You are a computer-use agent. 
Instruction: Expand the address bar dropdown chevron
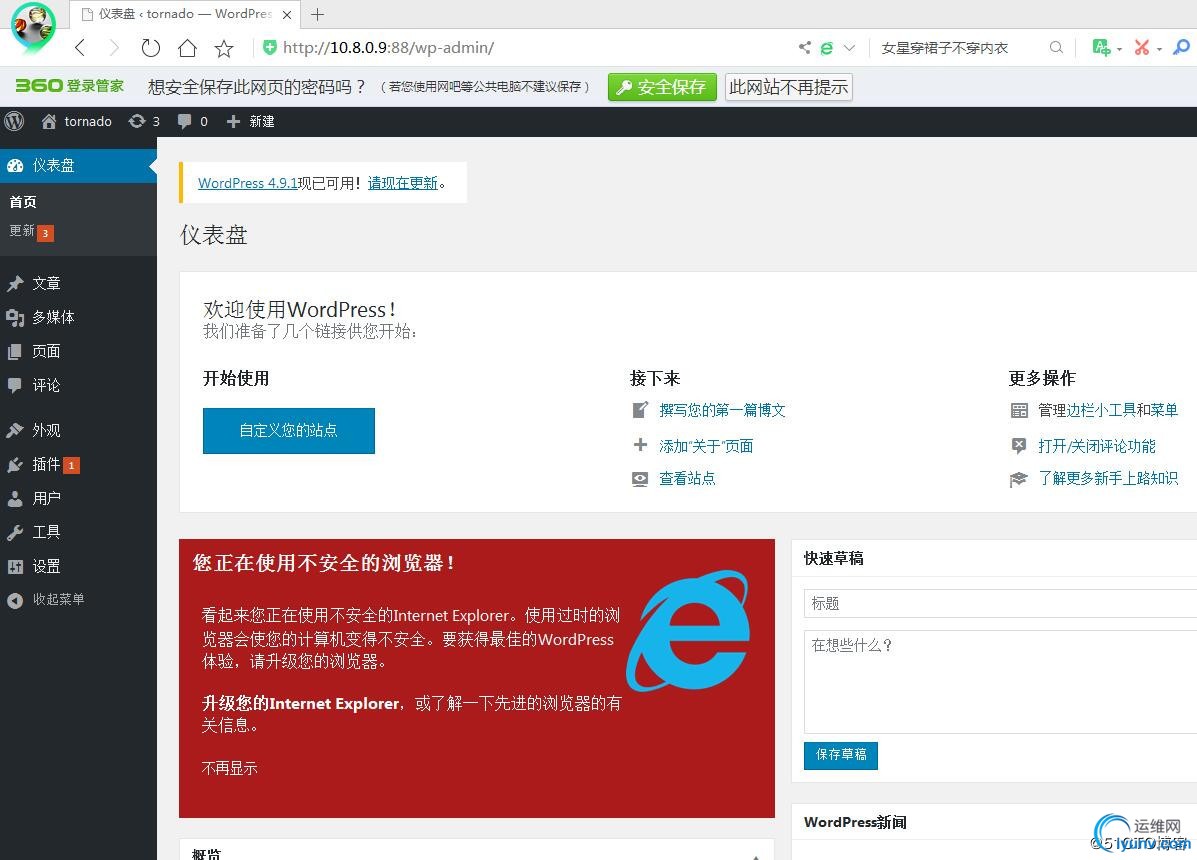click(x=850, y=47)
